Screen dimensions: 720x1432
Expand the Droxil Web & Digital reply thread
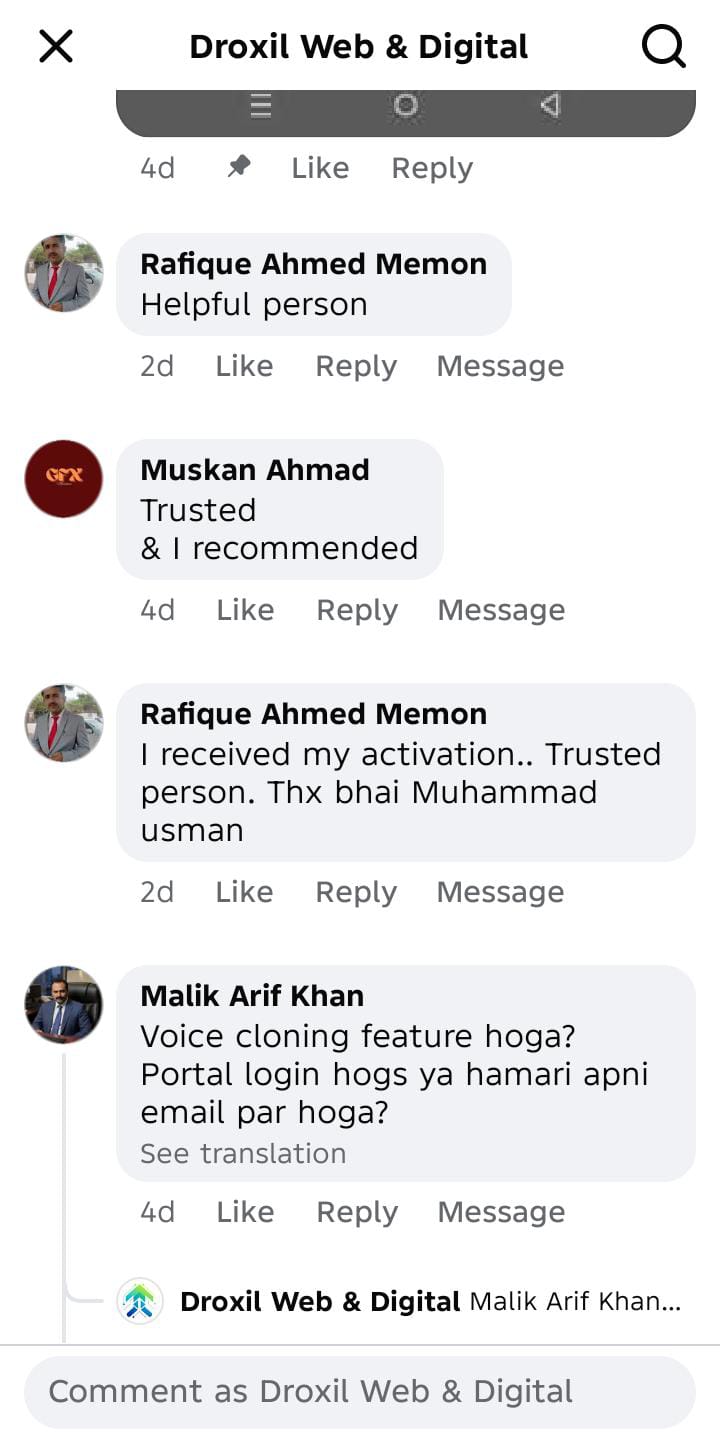[x=430, y=1302]
